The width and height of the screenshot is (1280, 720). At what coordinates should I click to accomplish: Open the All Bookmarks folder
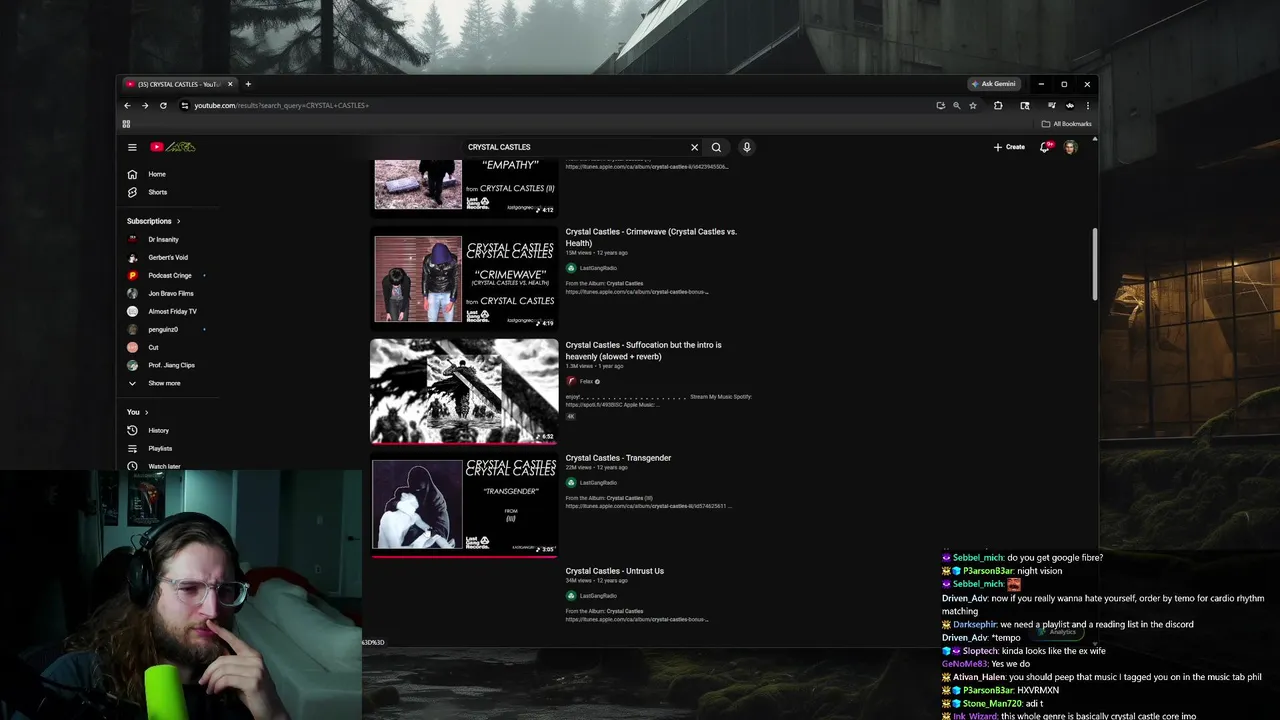tap(1066, 124)
